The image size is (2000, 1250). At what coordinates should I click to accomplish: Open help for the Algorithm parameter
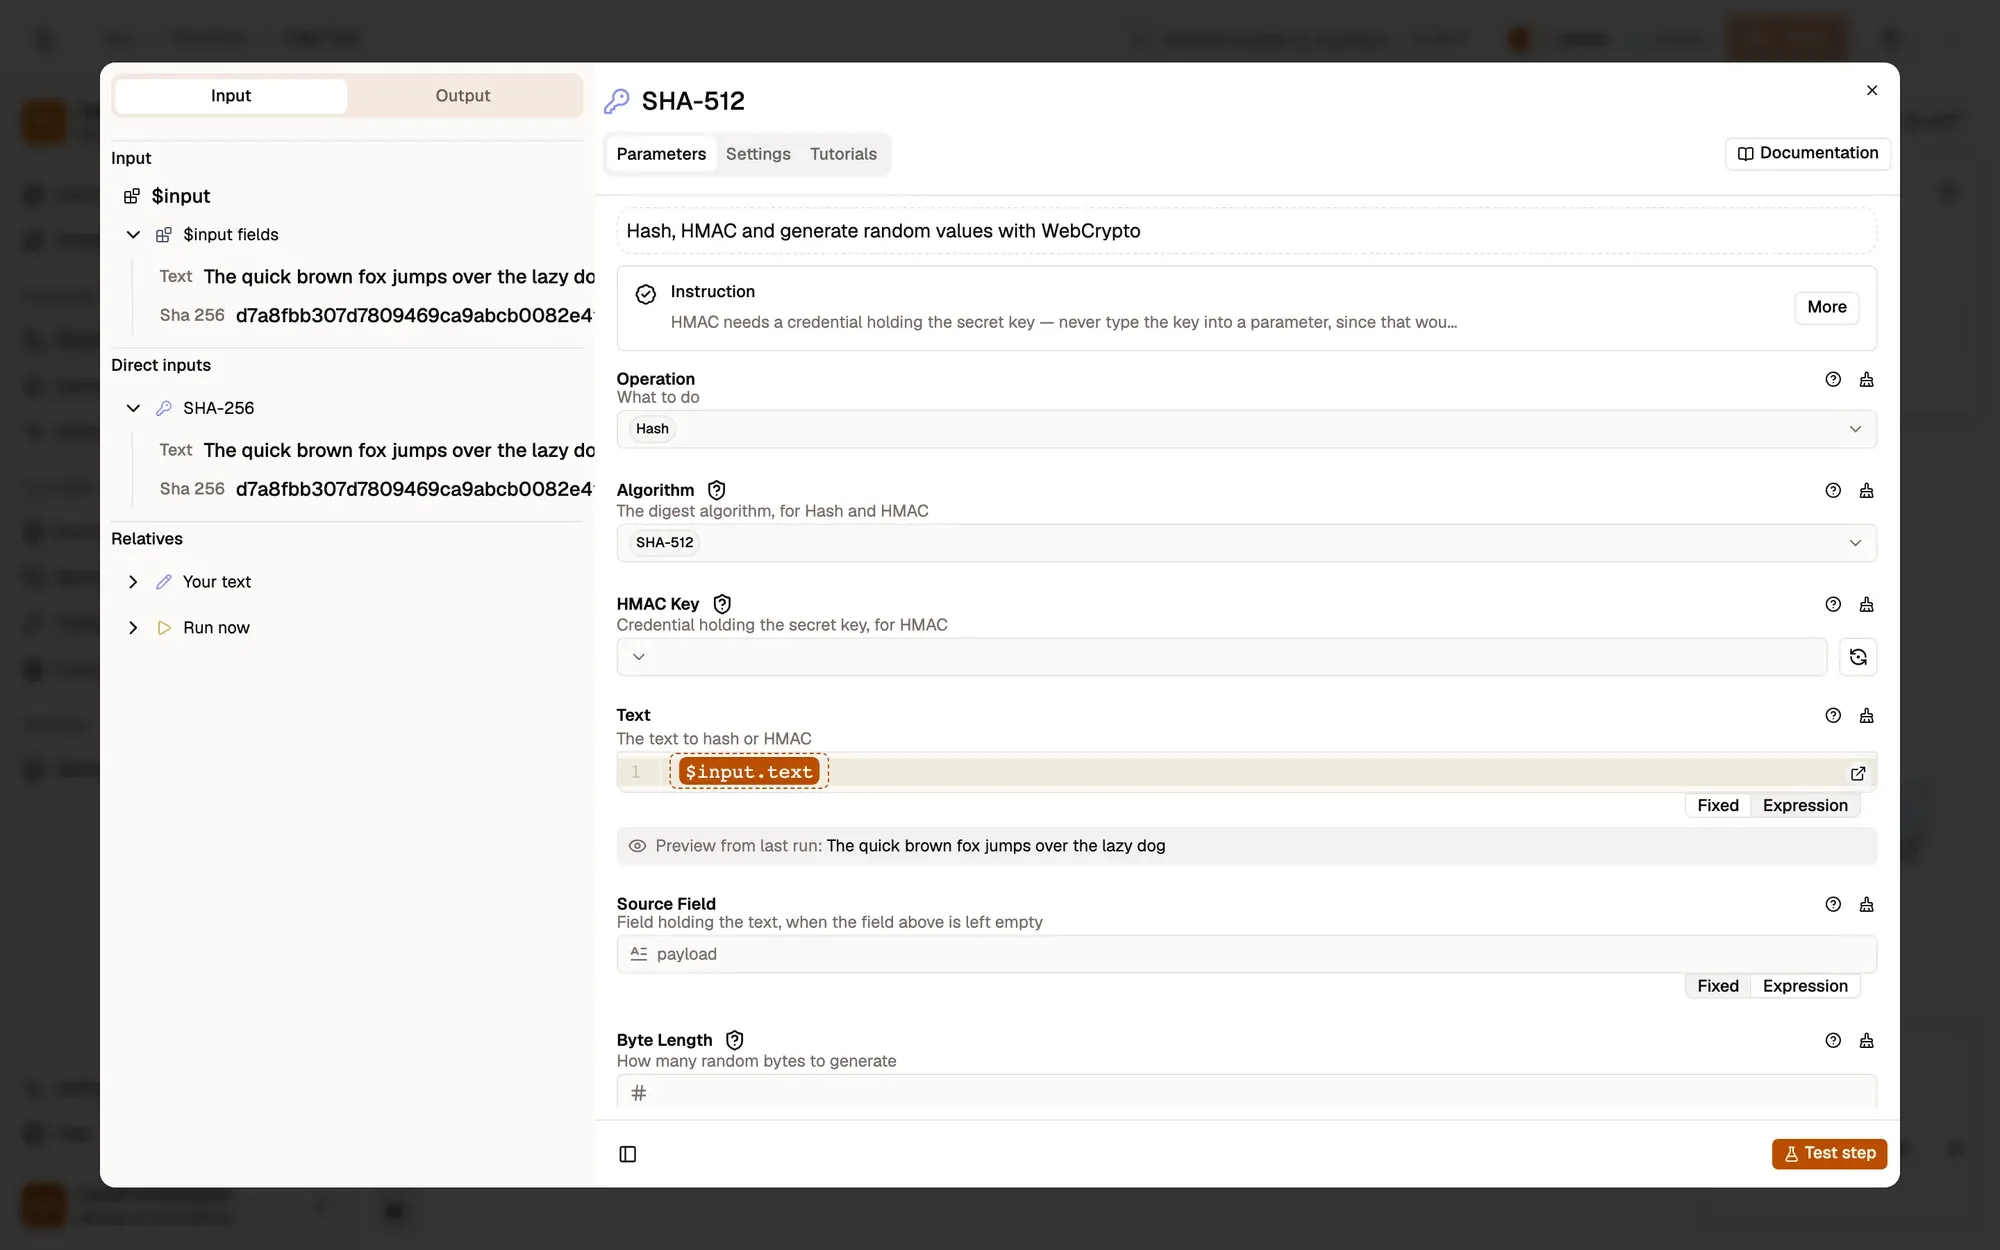pos(1833,490)
